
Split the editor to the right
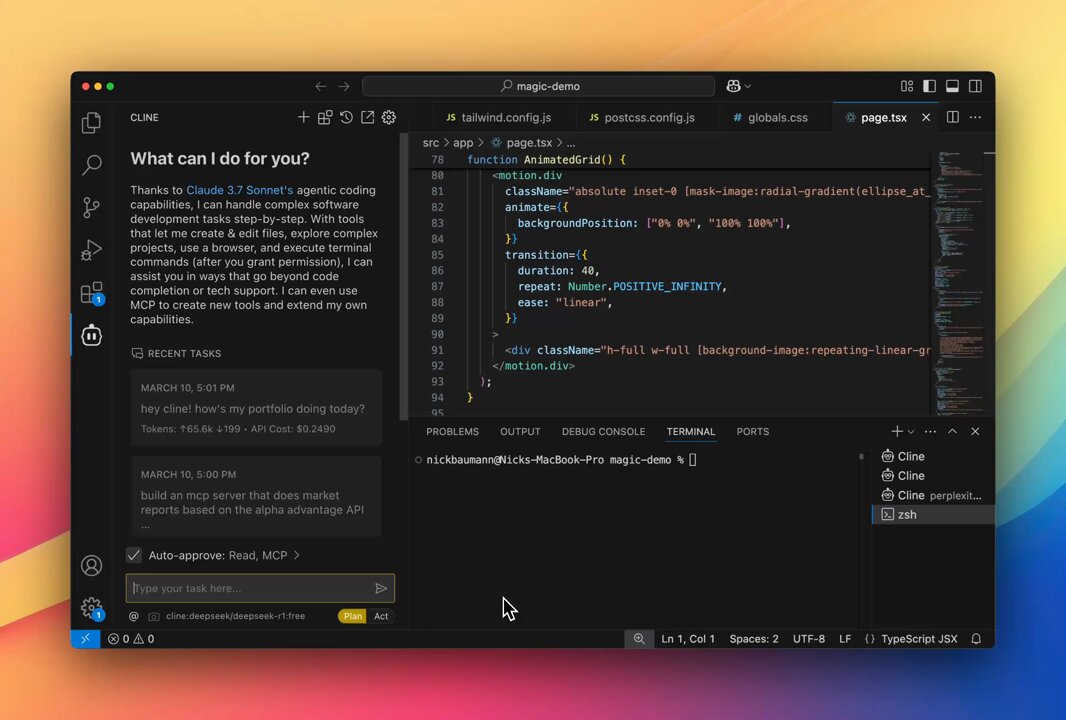tap(952, 118)
